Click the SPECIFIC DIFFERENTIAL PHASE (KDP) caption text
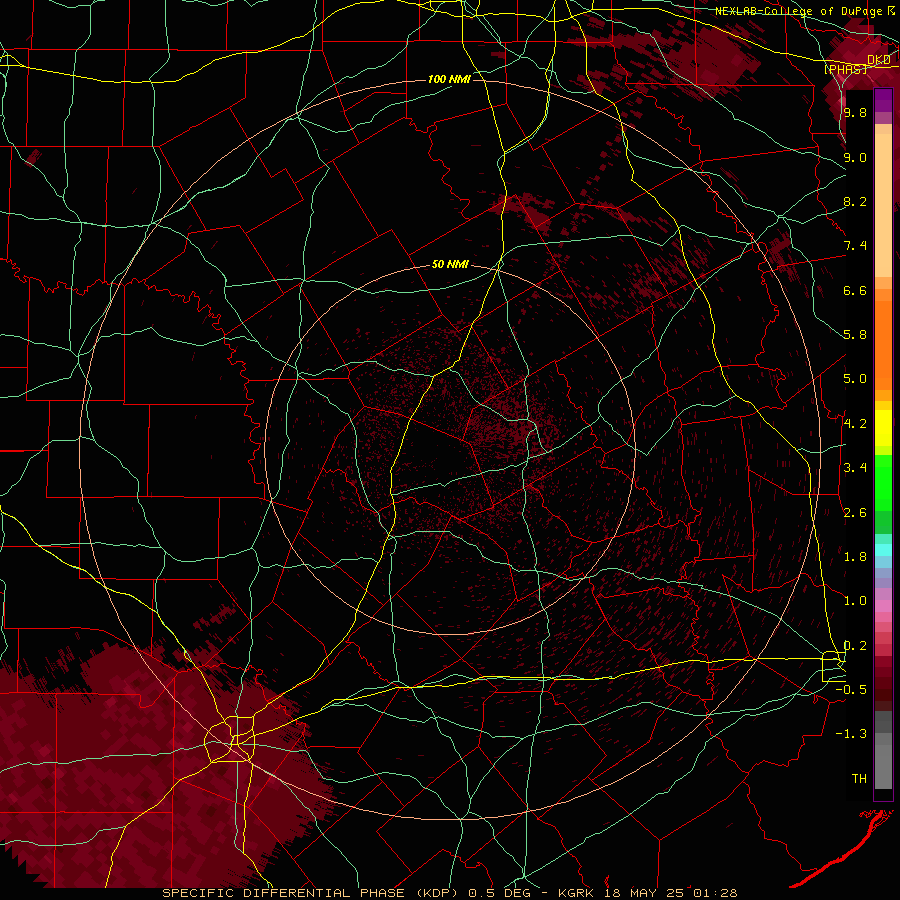The width and height of the screenshot is (900, 900). 310,893
